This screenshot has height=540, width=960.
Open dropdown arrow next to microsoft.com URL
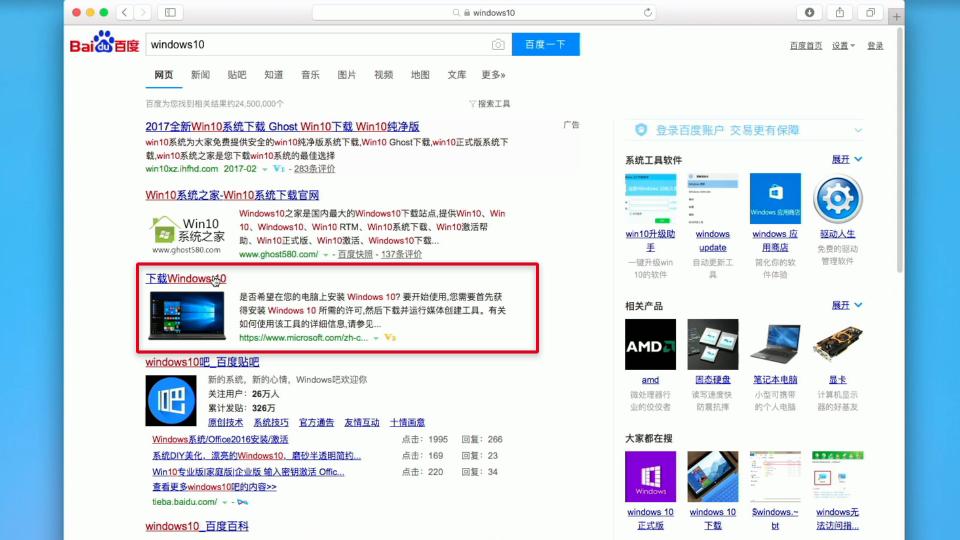(376, 338)
